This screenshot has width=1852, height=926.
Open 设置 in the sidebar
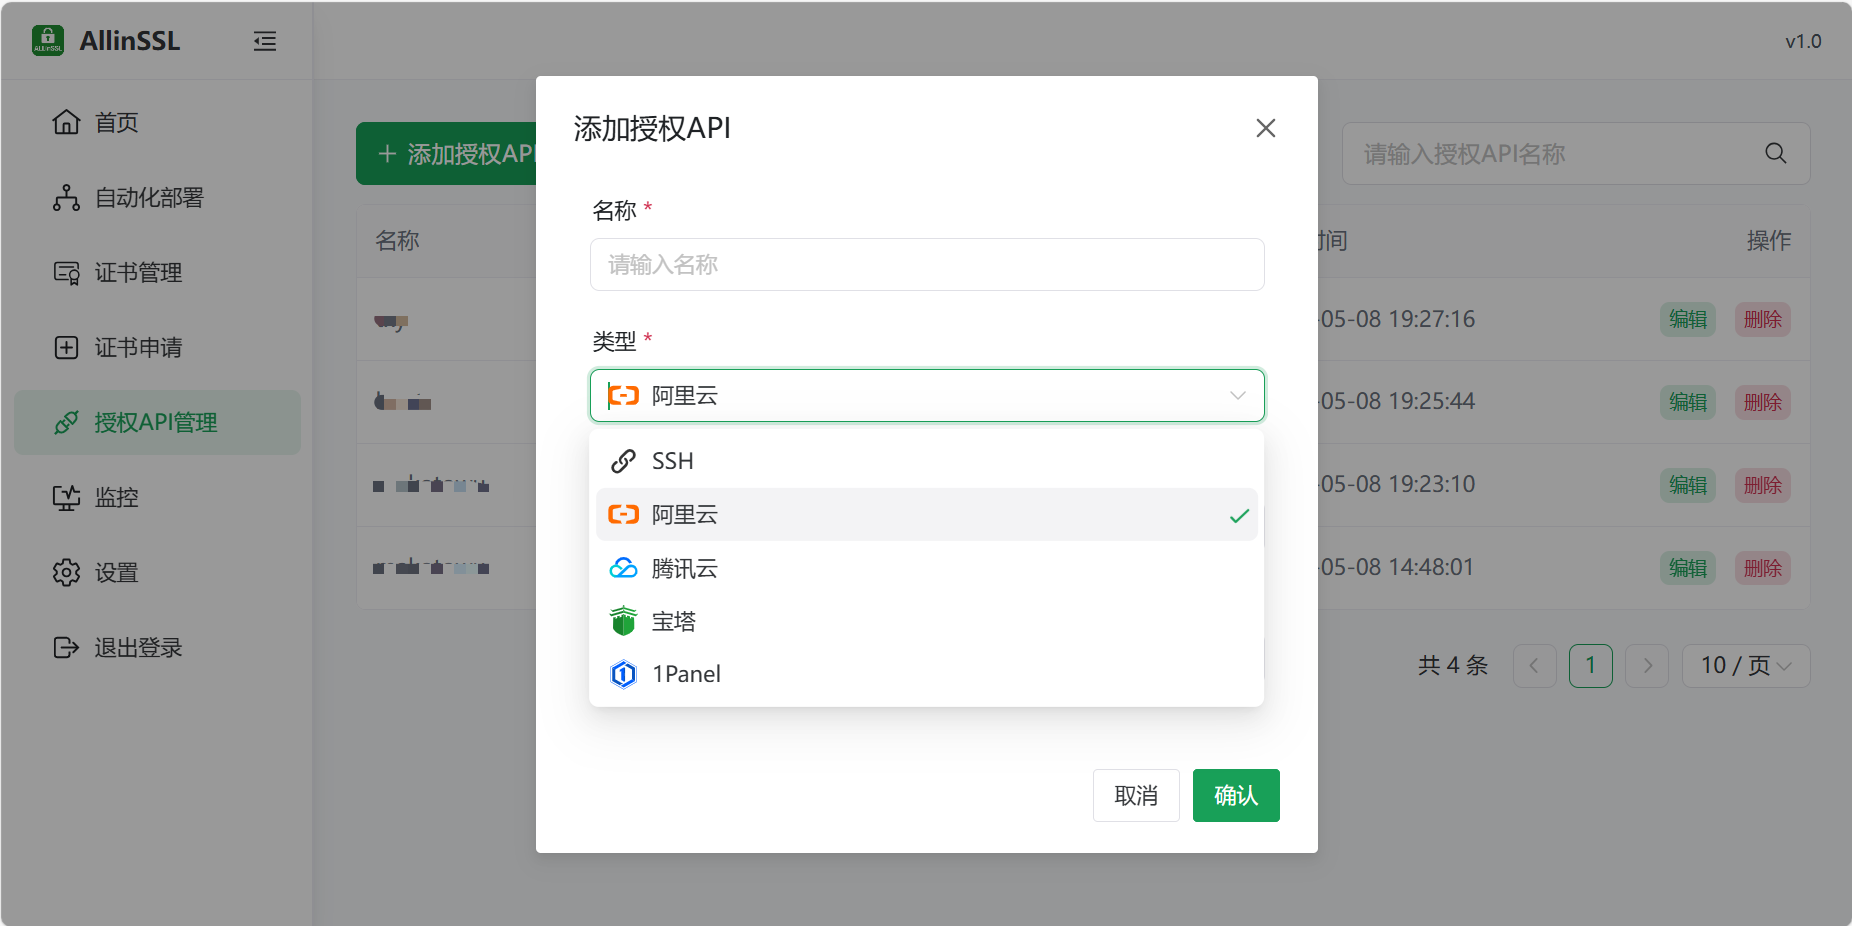pyautogui.click(x=157, y=572)
